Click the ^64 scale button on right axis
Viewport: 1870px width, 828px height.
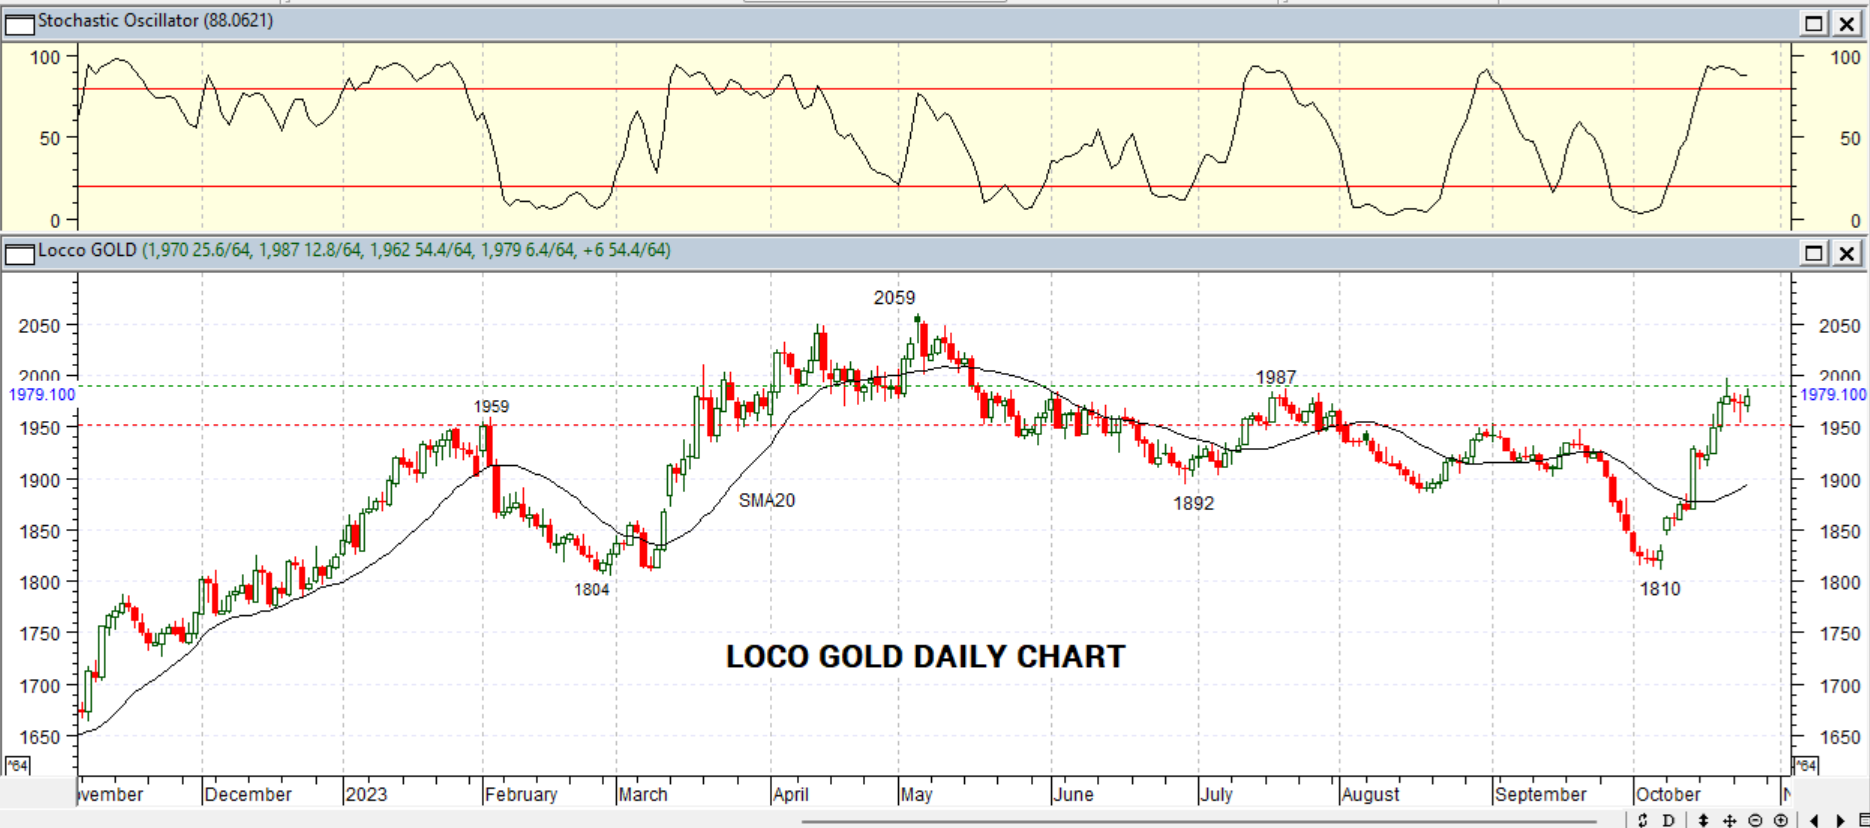(x=1805, y=766)
